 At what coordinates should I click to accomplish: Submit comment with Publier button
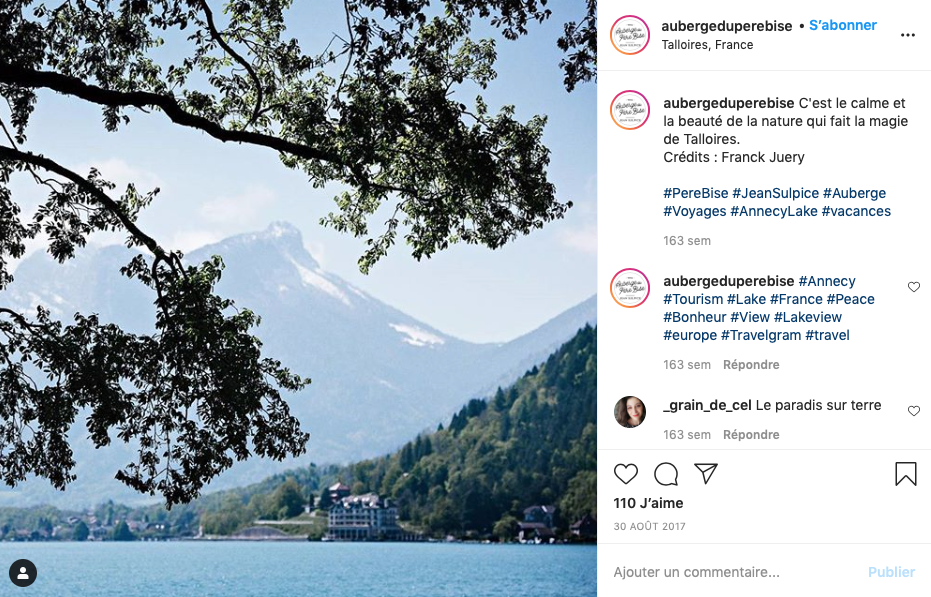click(891, 571)
